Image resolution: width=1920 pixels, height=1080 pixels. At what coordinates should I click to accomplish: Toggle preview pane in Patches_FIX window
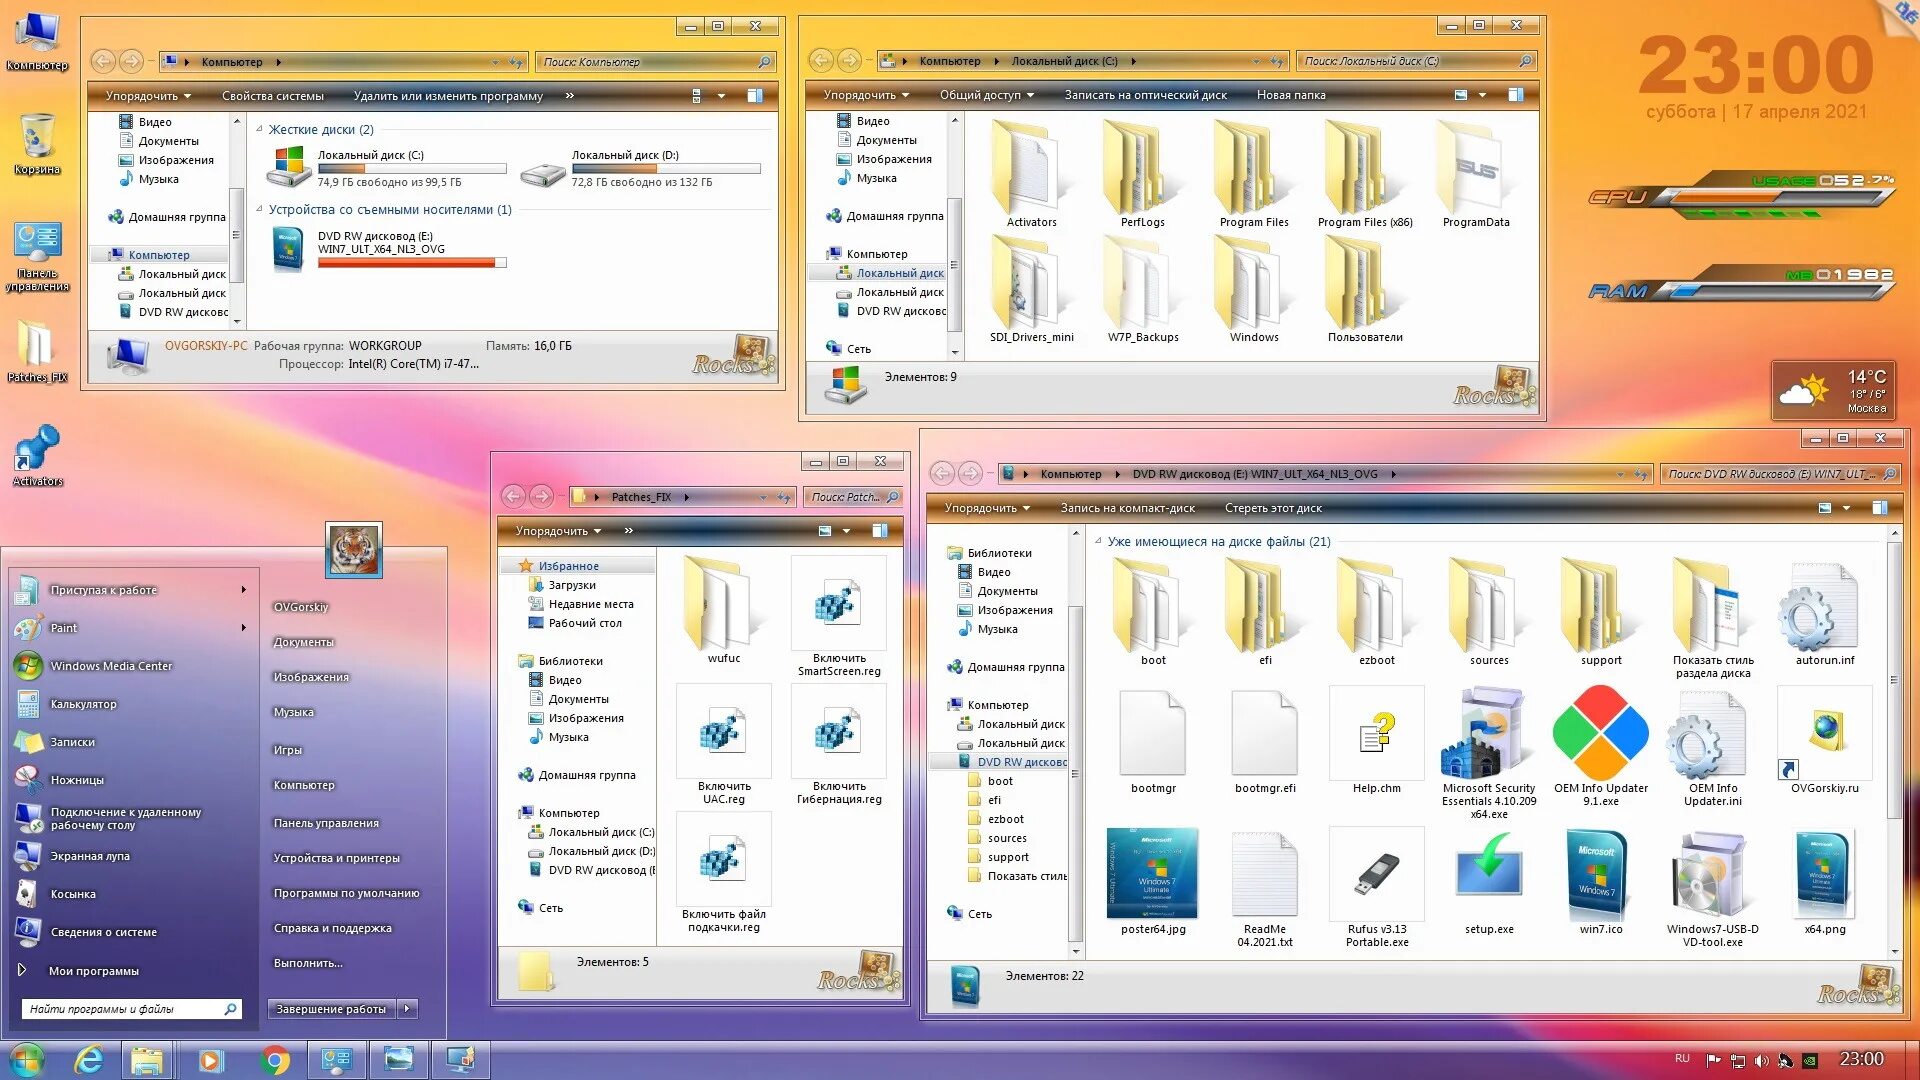click(x=880, y=531)
